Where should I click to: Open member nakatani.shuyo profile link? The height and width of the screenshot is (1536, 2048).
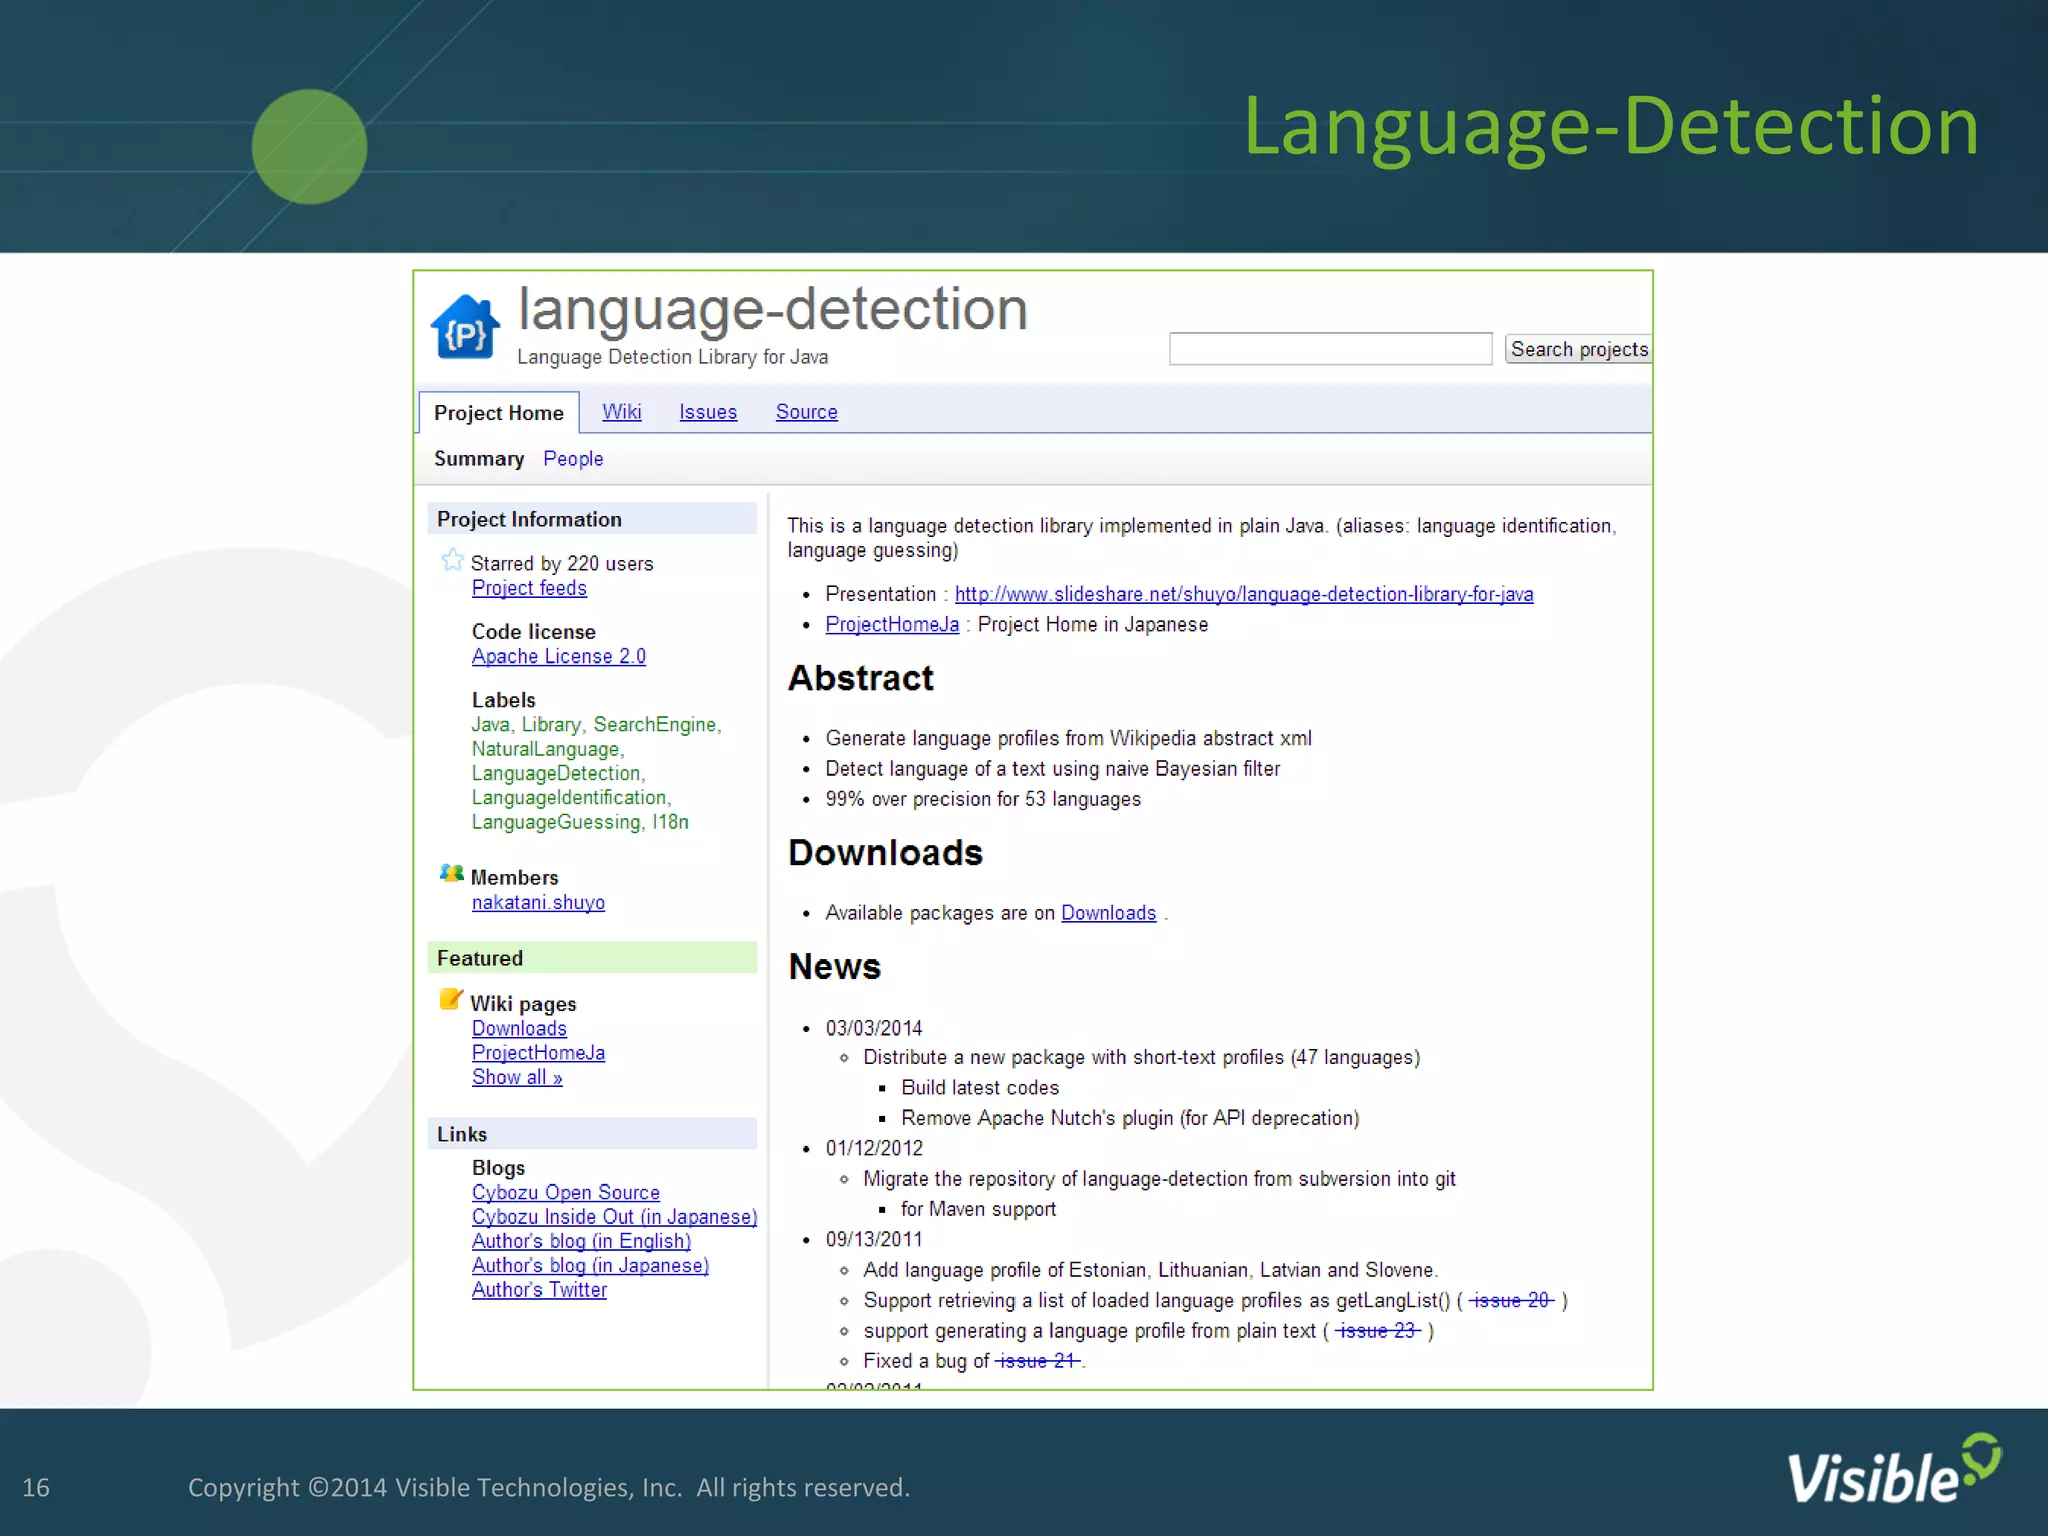538,902
